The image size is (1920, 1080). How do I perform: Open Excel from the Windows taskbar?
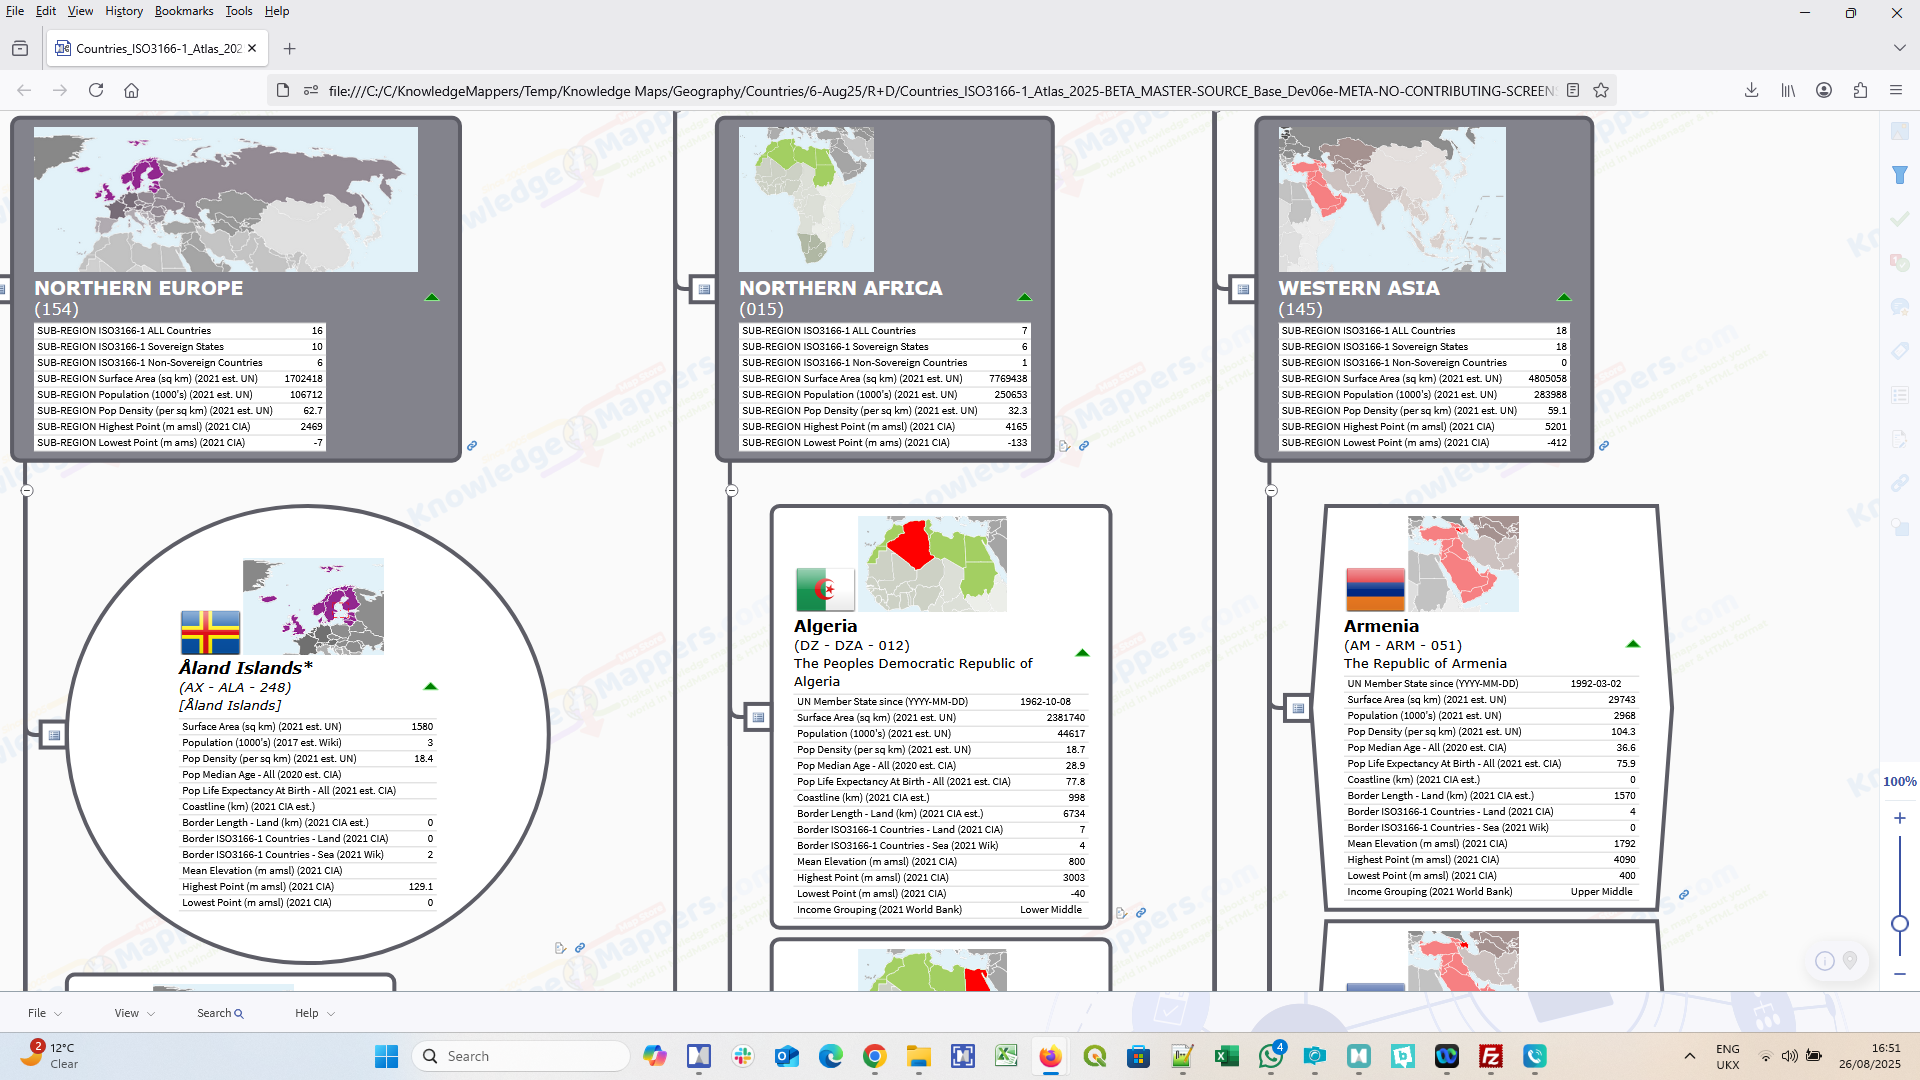(x=1226, y=1056)
